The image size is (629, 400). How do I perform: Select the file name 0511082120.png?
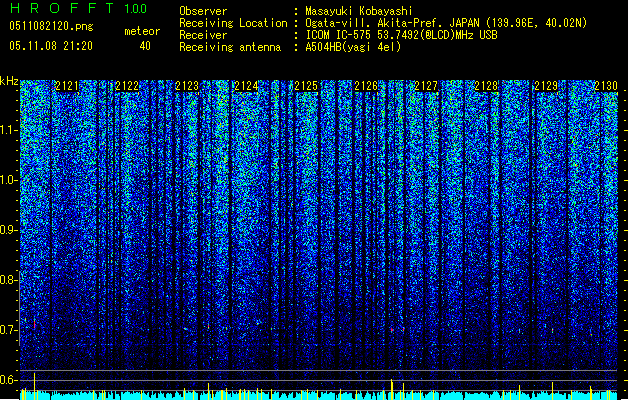point(51,26)
